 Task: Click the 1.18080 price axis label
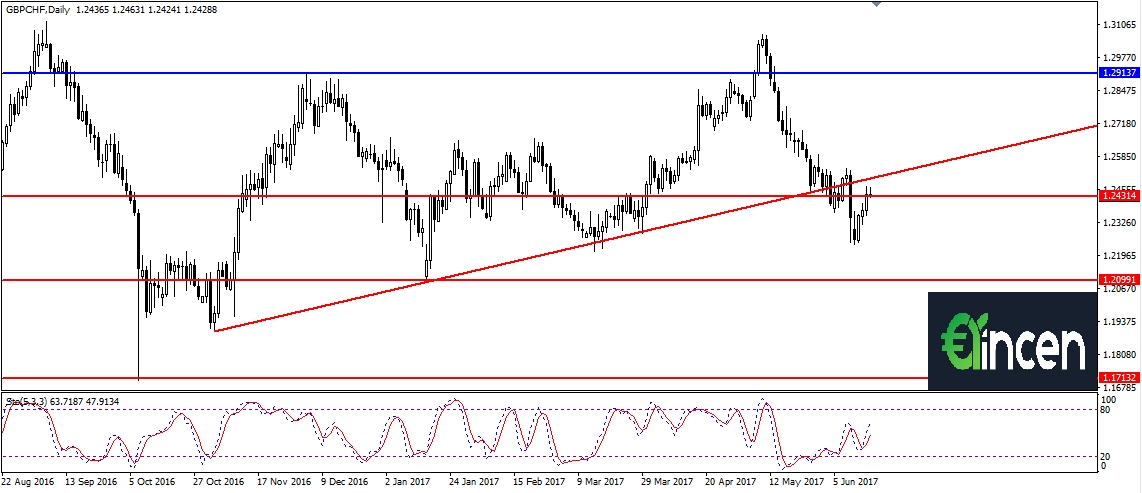click(x=1120, y=355)
